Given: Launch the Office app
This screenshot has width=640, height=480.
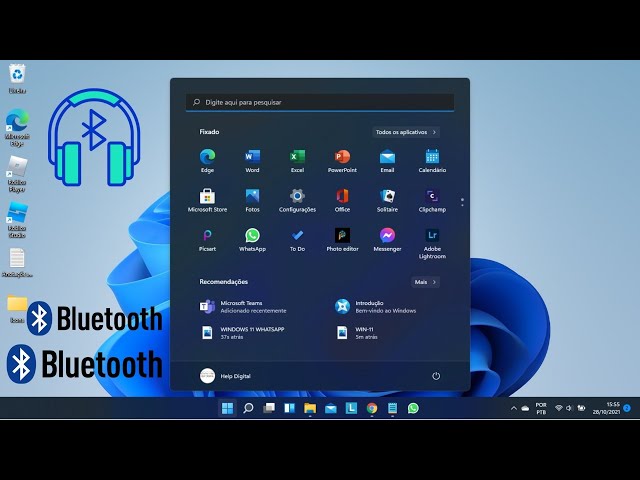Looking at the screenshot, I should tap(342, 200).
